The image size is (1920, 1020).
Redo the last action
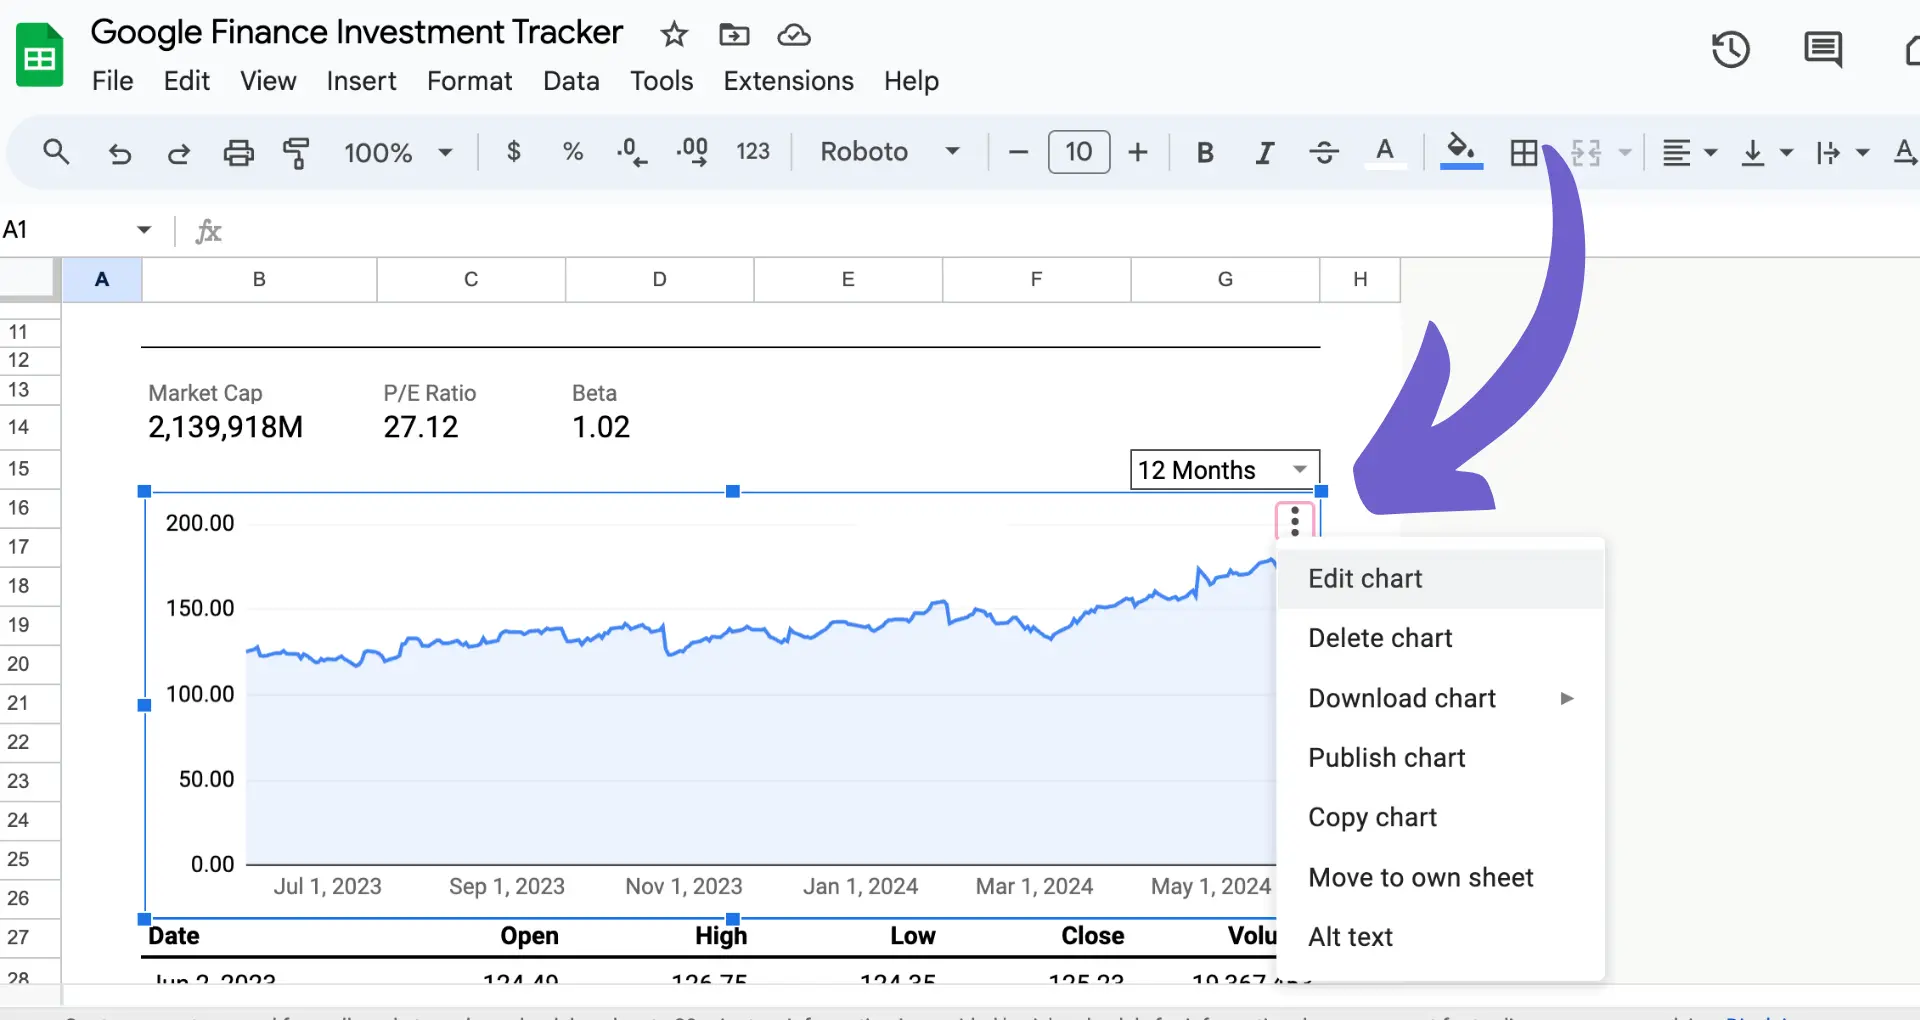coord(179,153)
